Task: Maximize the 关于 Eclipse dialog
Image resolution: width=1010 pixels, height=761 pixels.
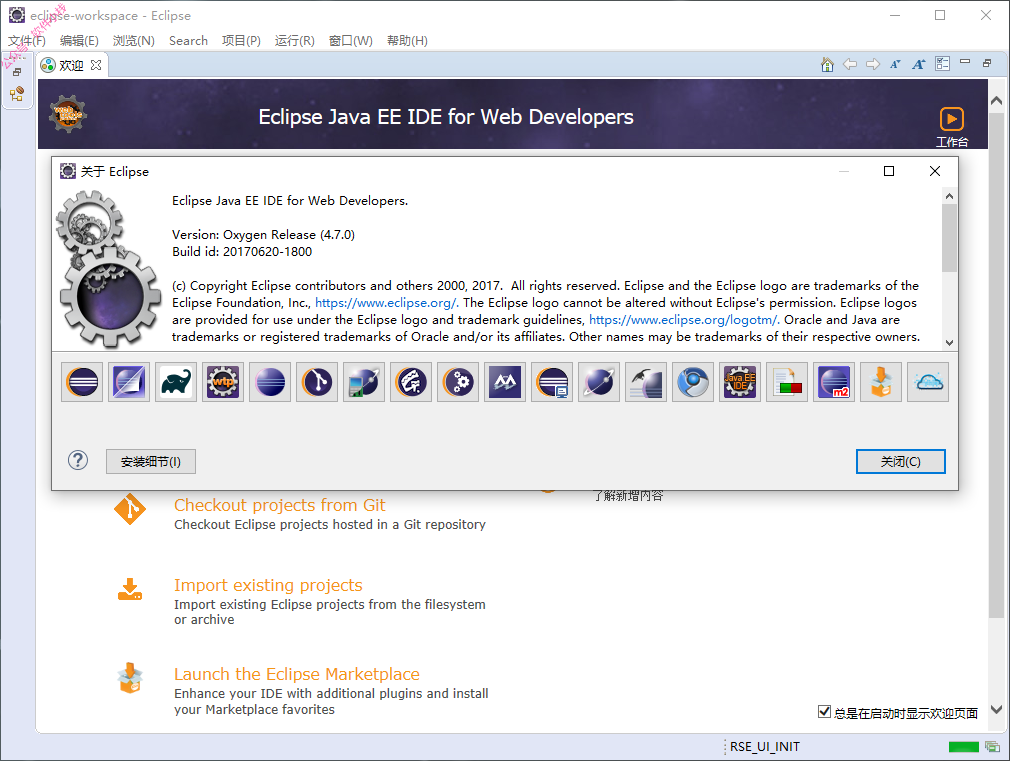Action: [x=889, y=171]
